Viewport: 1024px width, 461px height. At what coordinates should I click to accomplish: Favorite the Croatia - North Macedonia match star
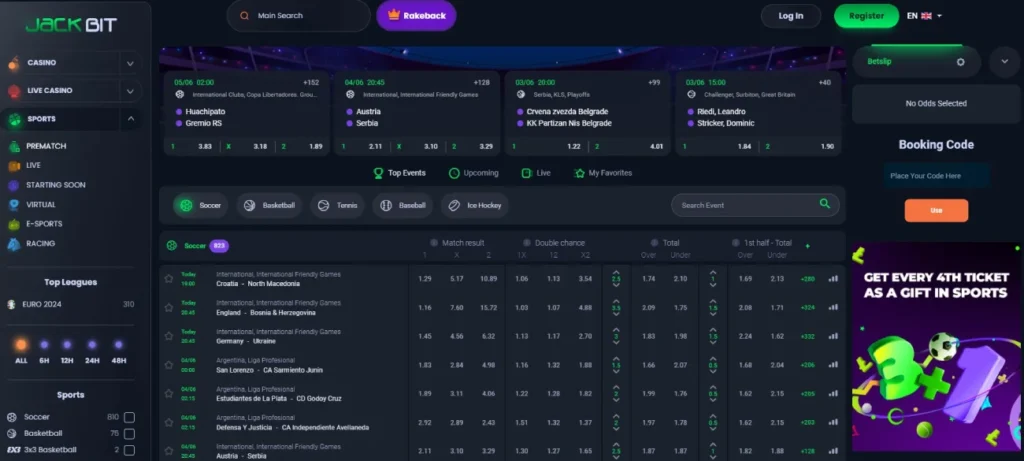[168, 279]
